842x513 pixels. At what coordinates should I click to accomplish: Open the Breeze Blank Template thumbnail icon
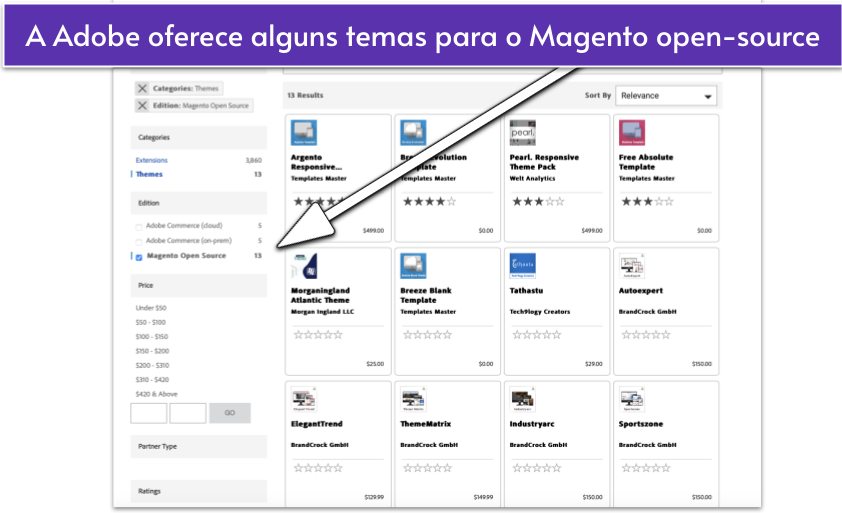[413, 266]
